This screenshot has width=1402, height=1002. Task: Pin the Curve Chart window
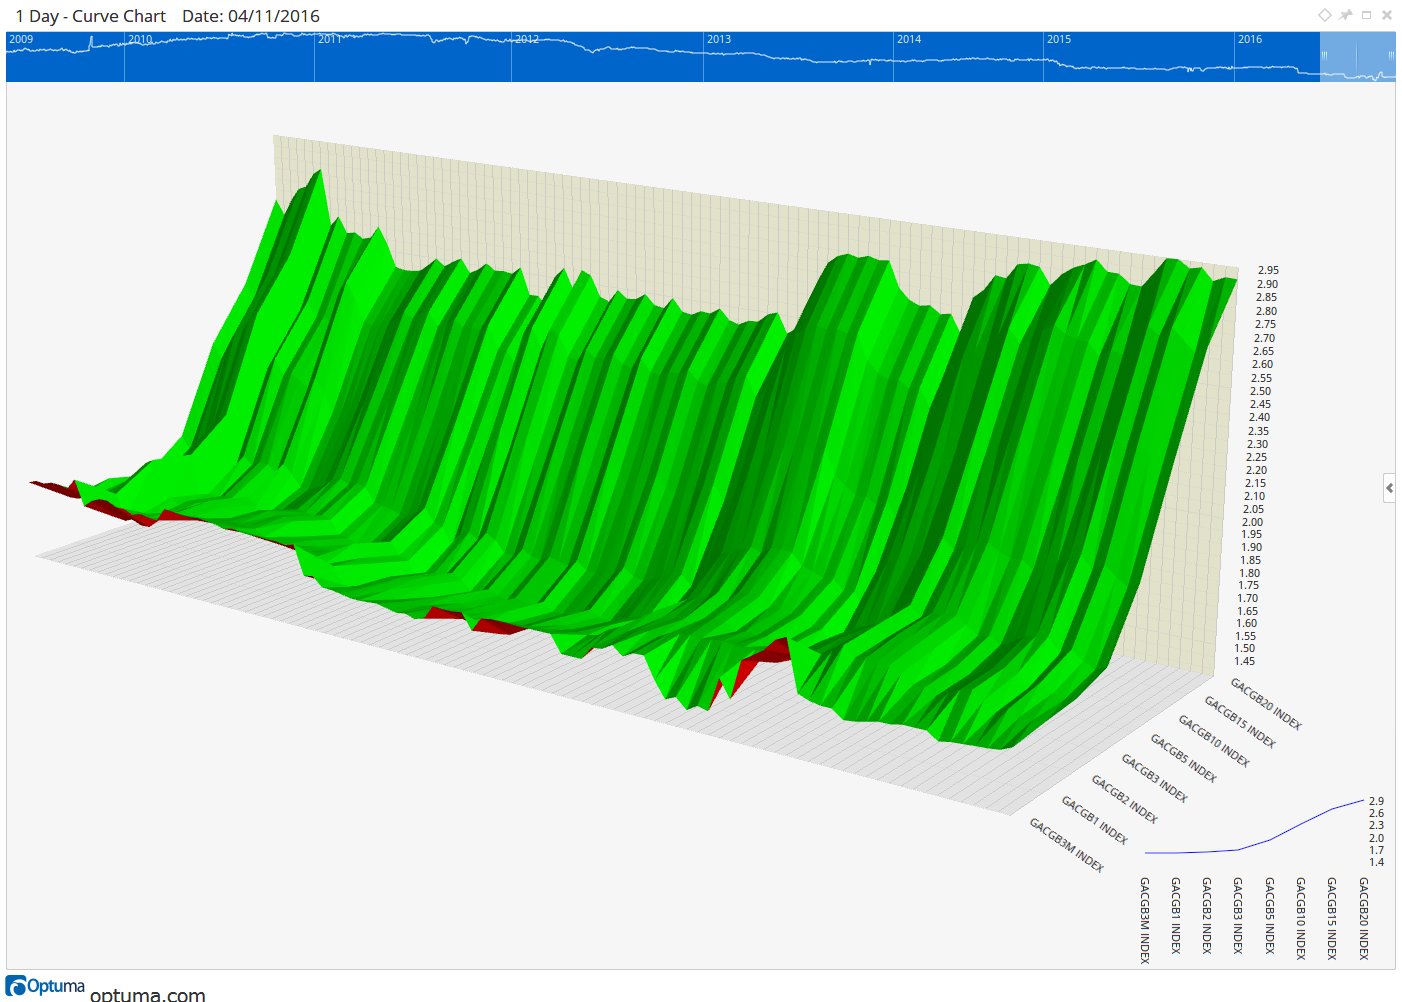coord(1346,15)
